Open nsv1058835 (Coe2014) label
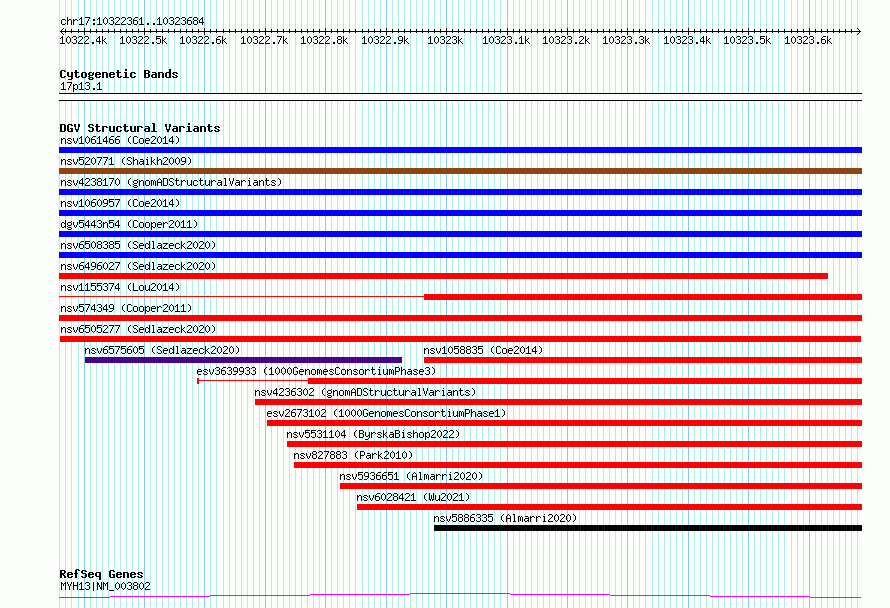890x608 pixels. coord(483,350)
